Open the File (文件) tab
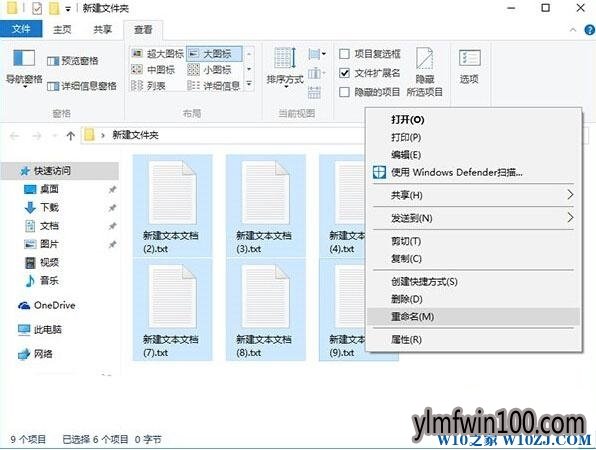Screen dimensions: 596x450 pos(21,29)
